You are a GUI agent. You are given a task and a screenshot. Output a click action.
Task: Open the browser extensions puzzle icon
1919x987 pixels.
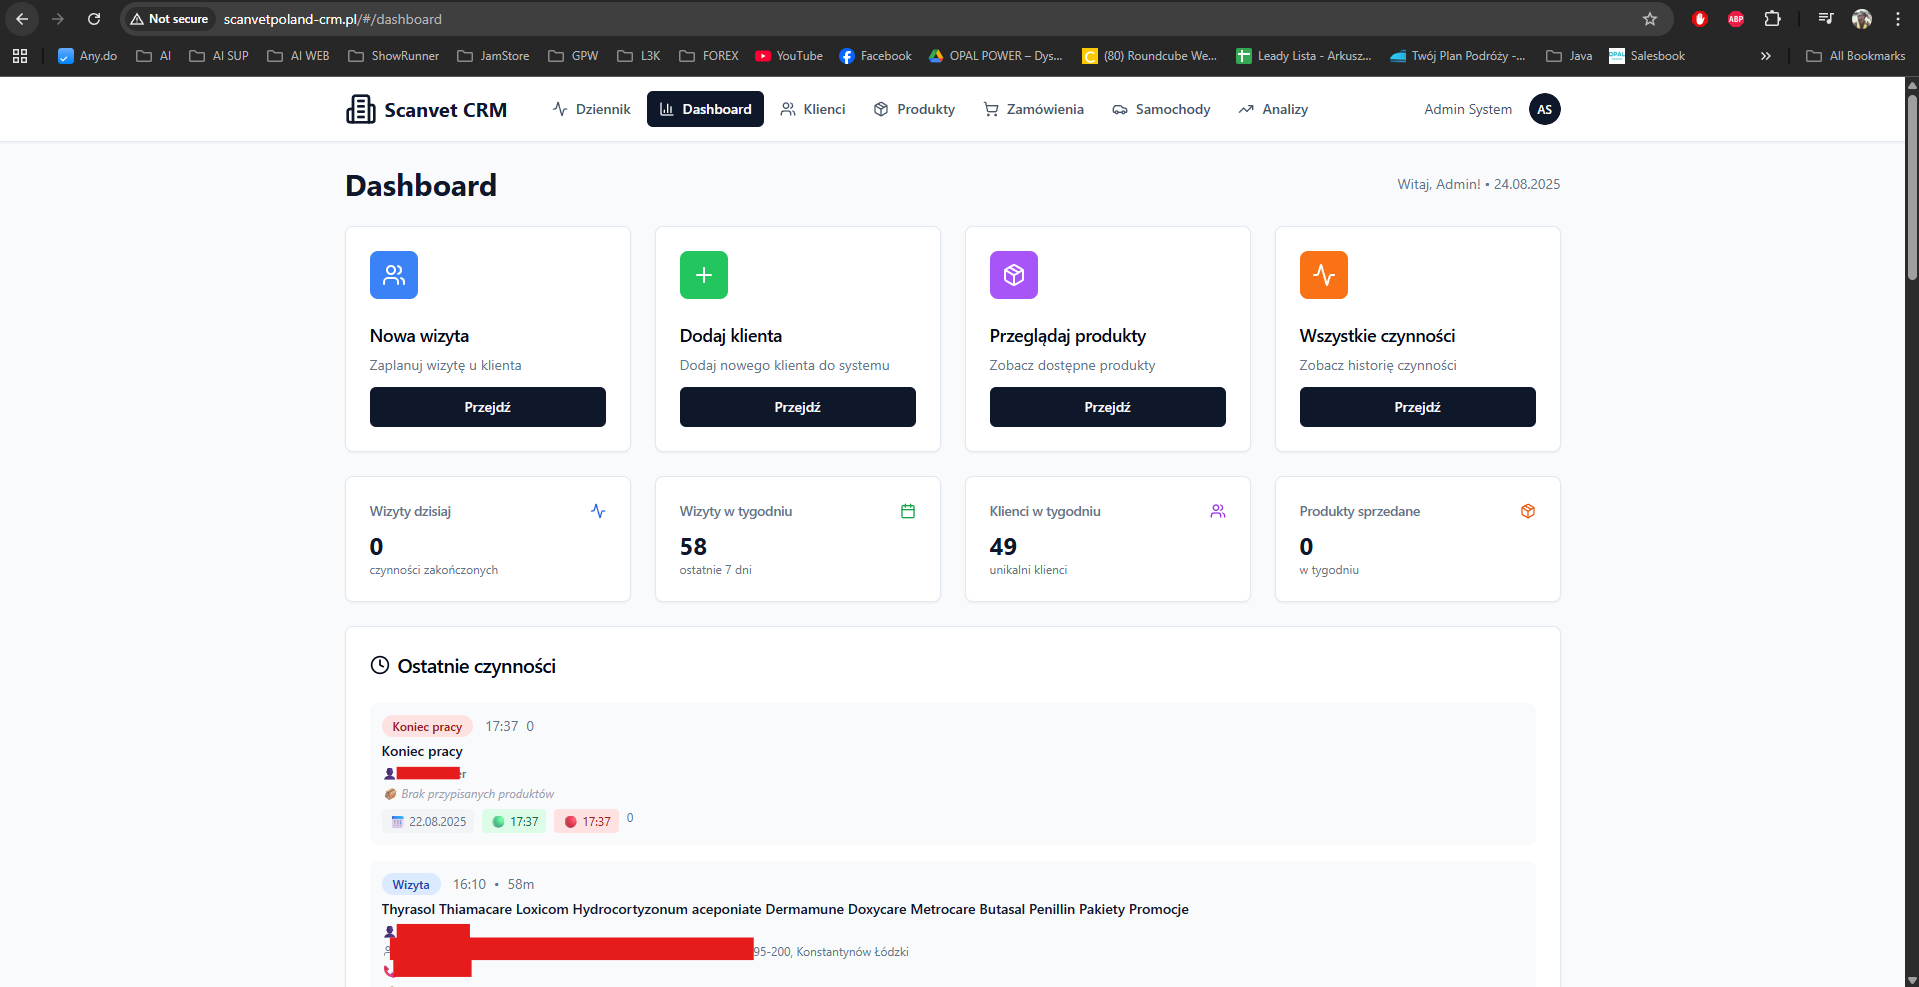(x=1772, y=19)
